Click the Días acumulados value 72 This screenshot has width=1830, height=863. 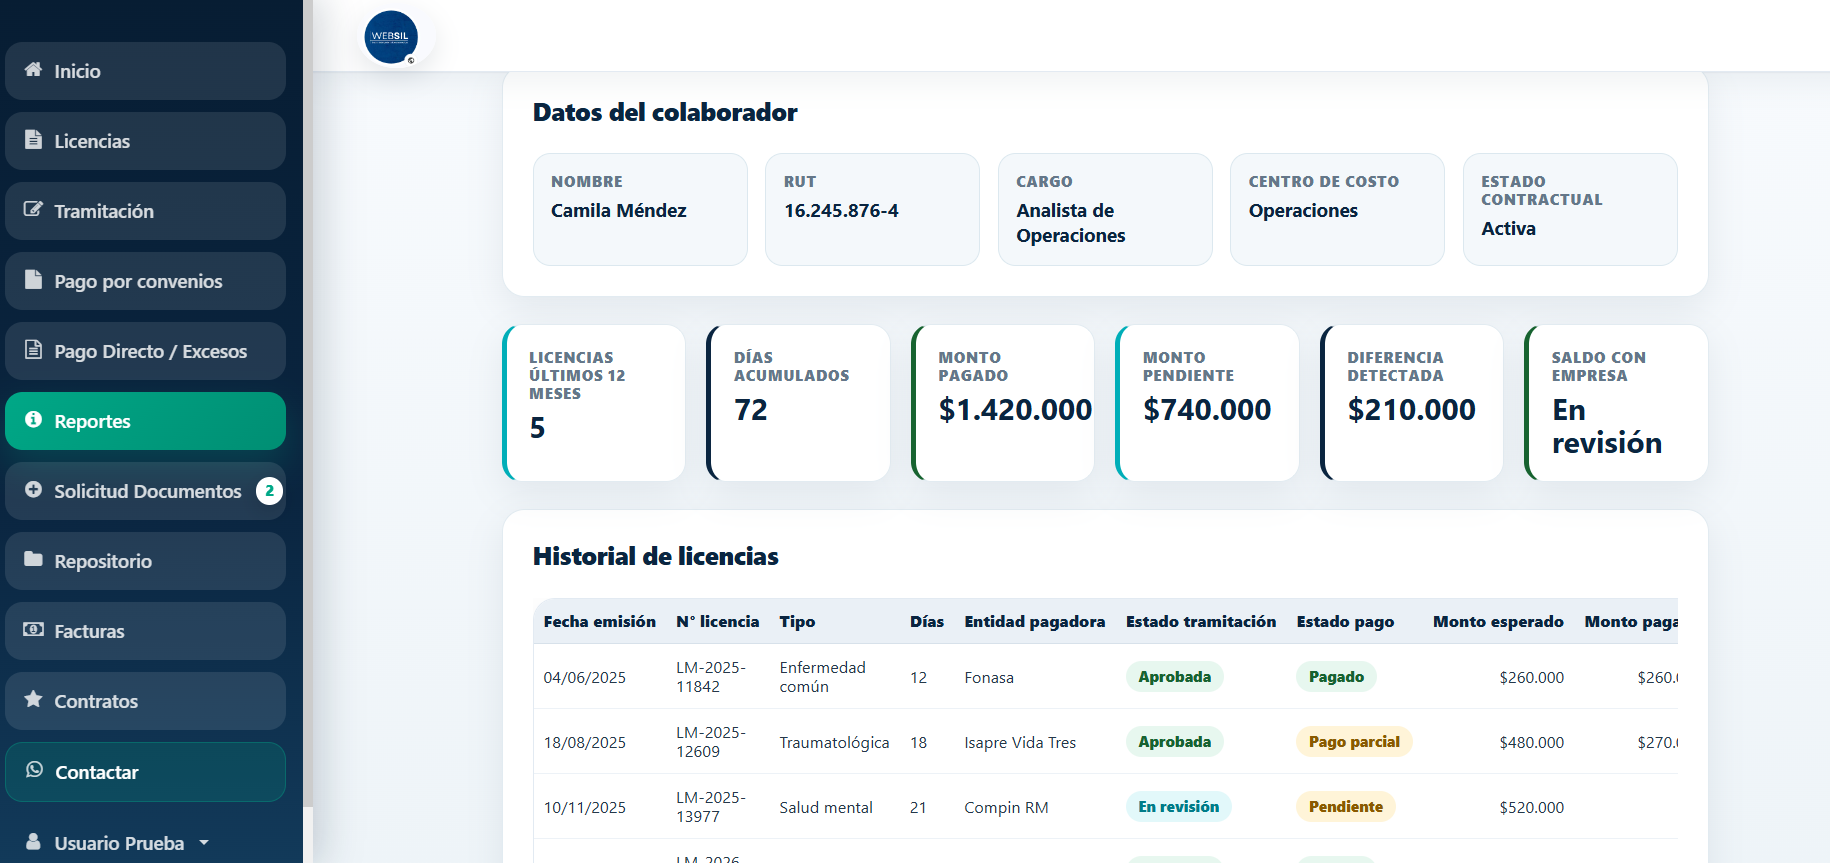pyautogui.click(x=751, y=410)
